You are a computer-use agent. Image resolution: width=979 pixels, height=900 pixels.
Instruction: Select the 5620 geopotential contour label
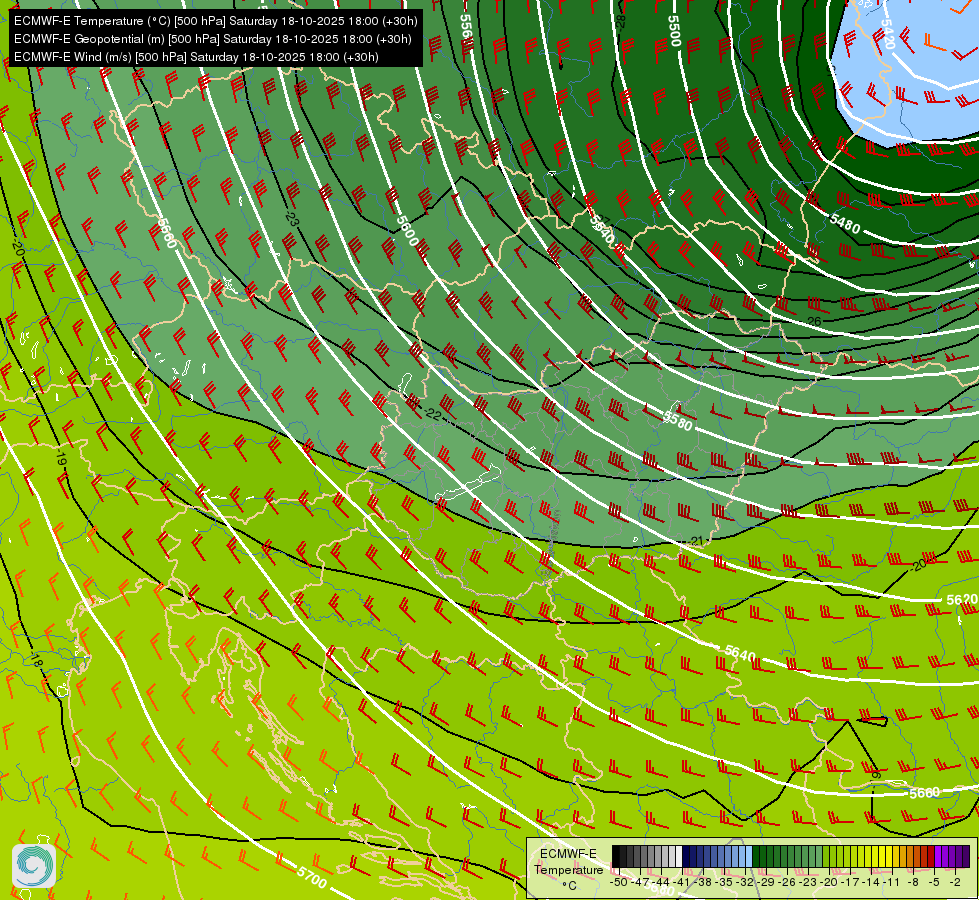[x=962, y=600]
